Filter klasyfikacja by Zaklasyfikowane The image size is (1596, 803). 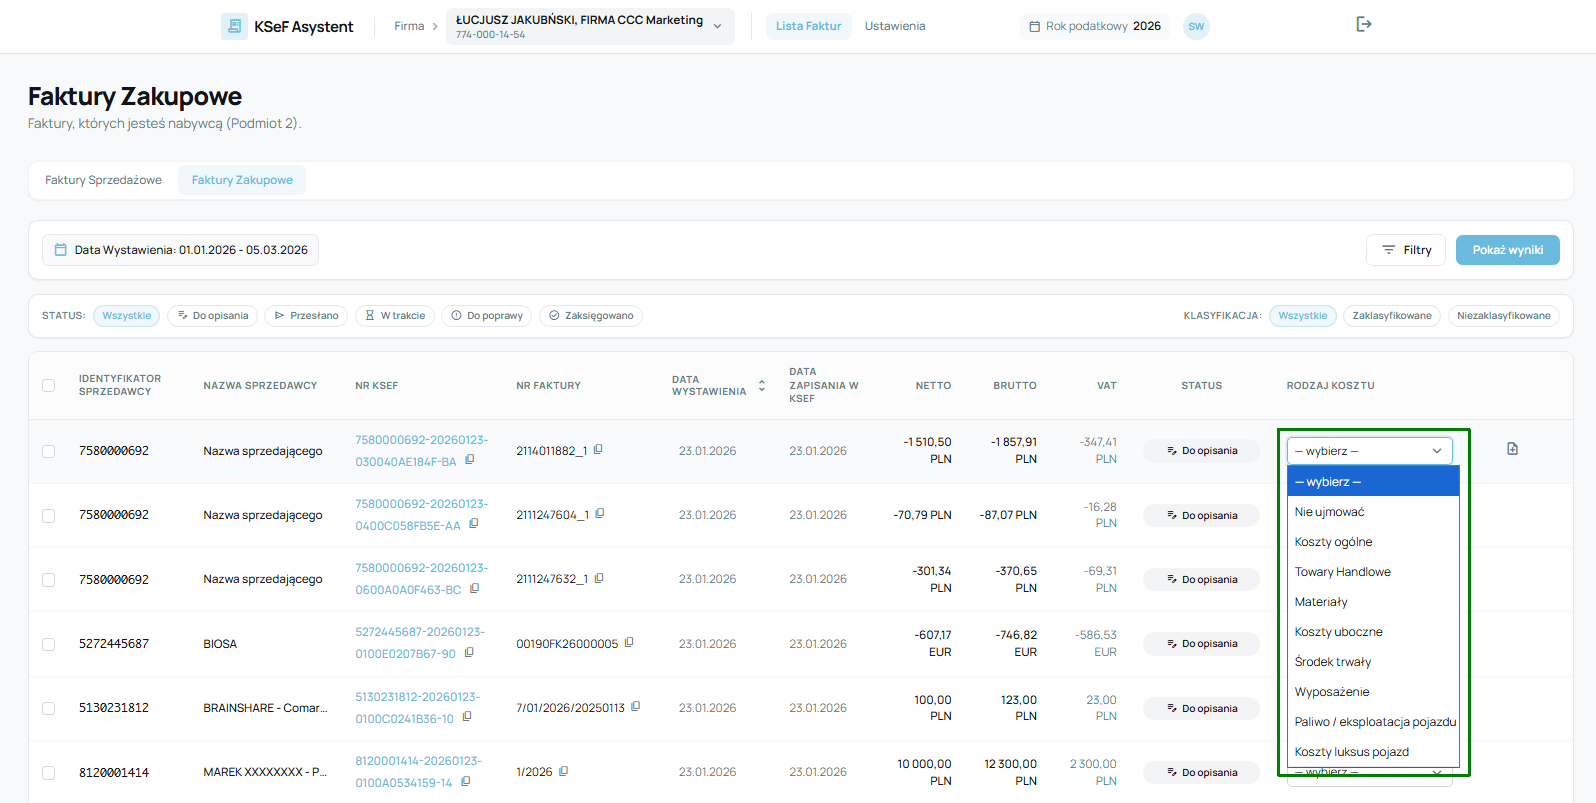1392,316
